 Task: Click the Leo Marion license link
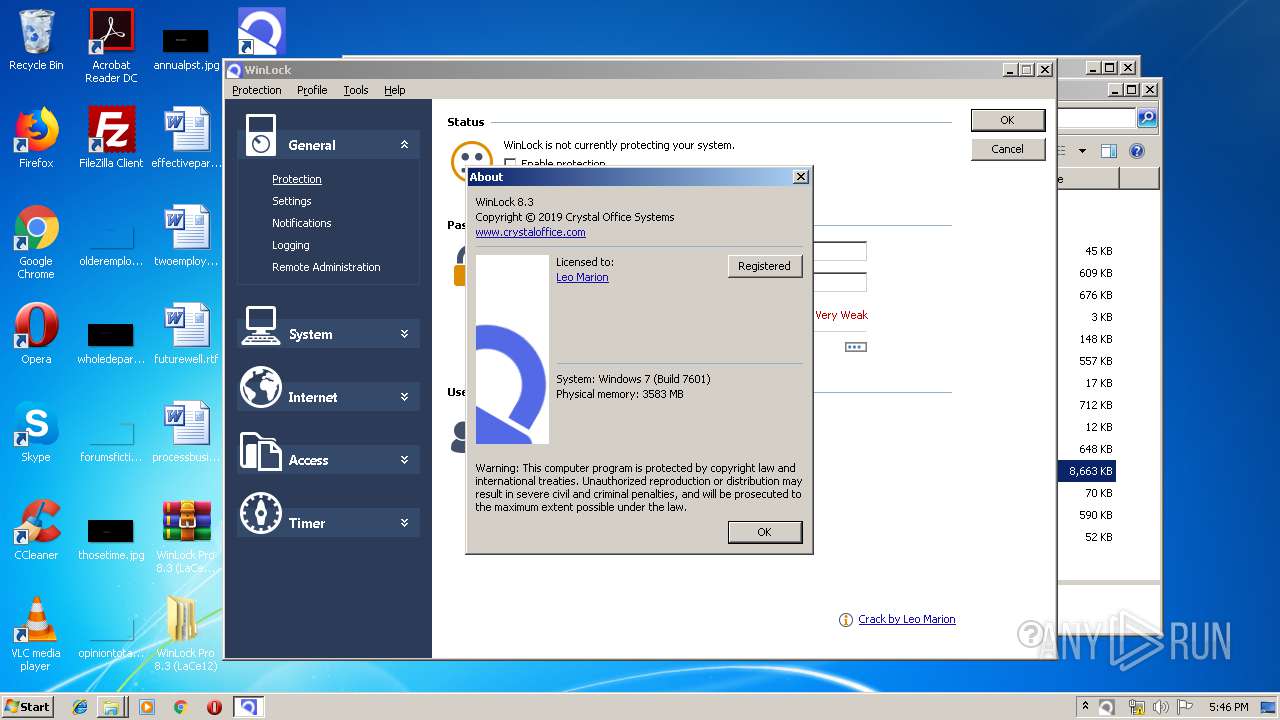pos(582,277)
